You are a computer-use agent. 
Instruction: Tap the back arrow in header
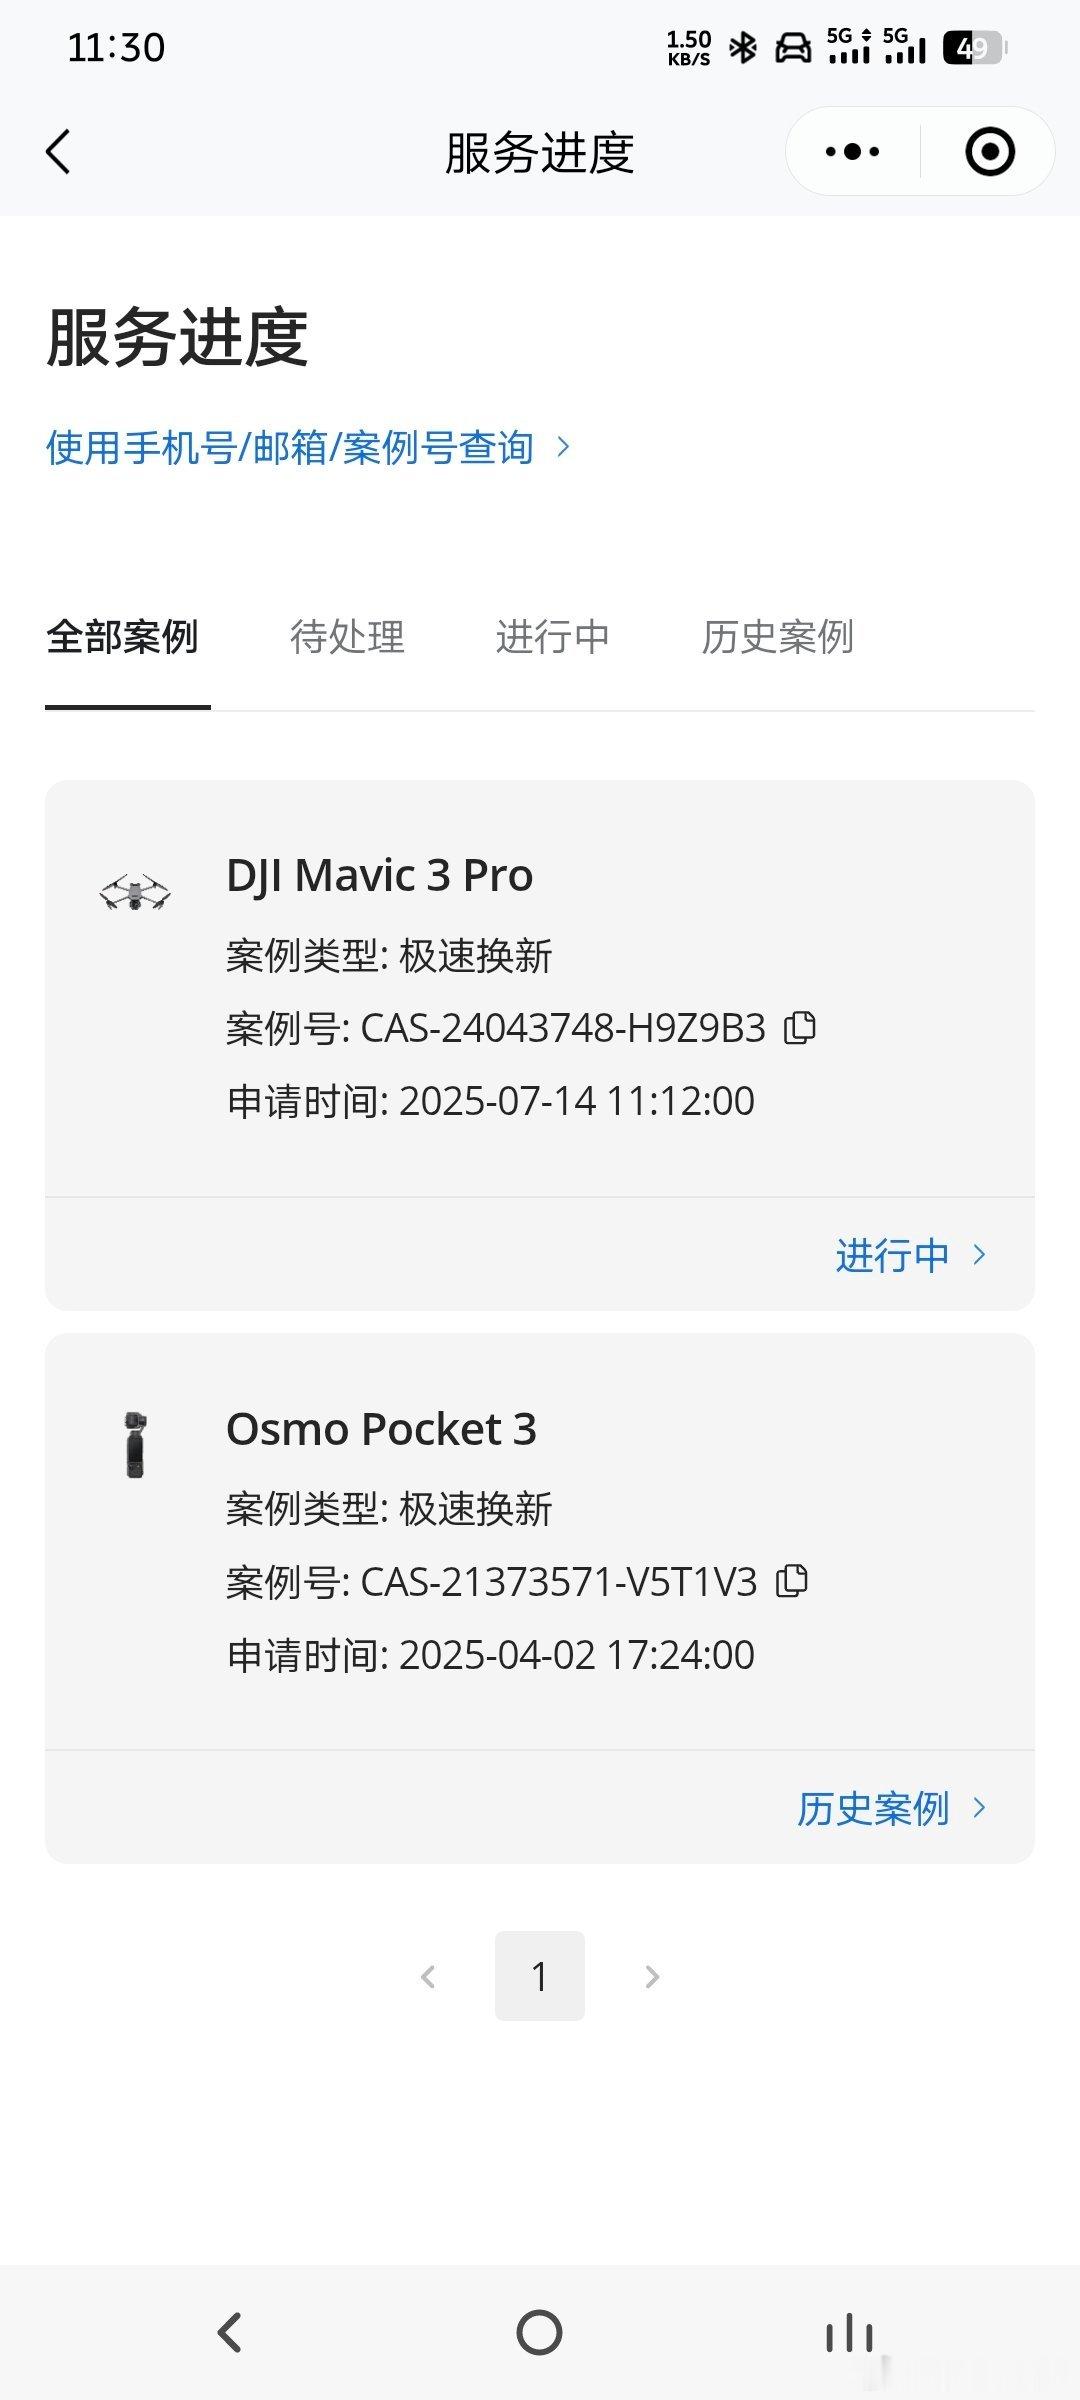coord(58,152)
